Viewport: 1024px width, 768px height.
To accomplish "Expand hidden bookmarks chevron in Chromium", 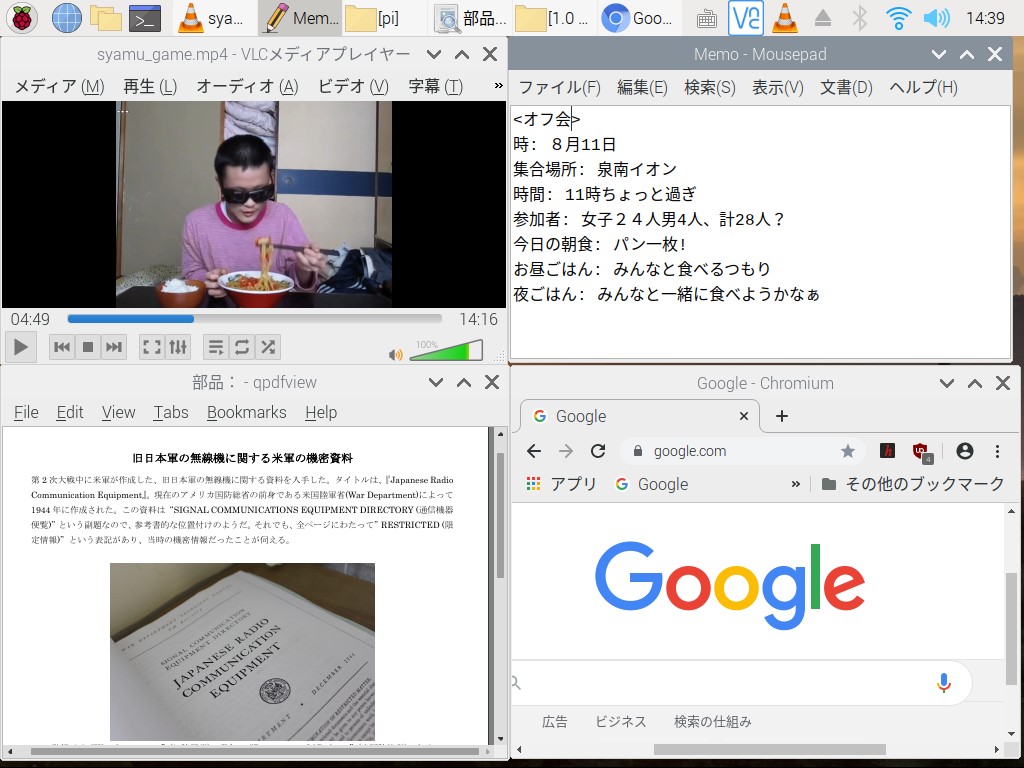I will point(795,484).
